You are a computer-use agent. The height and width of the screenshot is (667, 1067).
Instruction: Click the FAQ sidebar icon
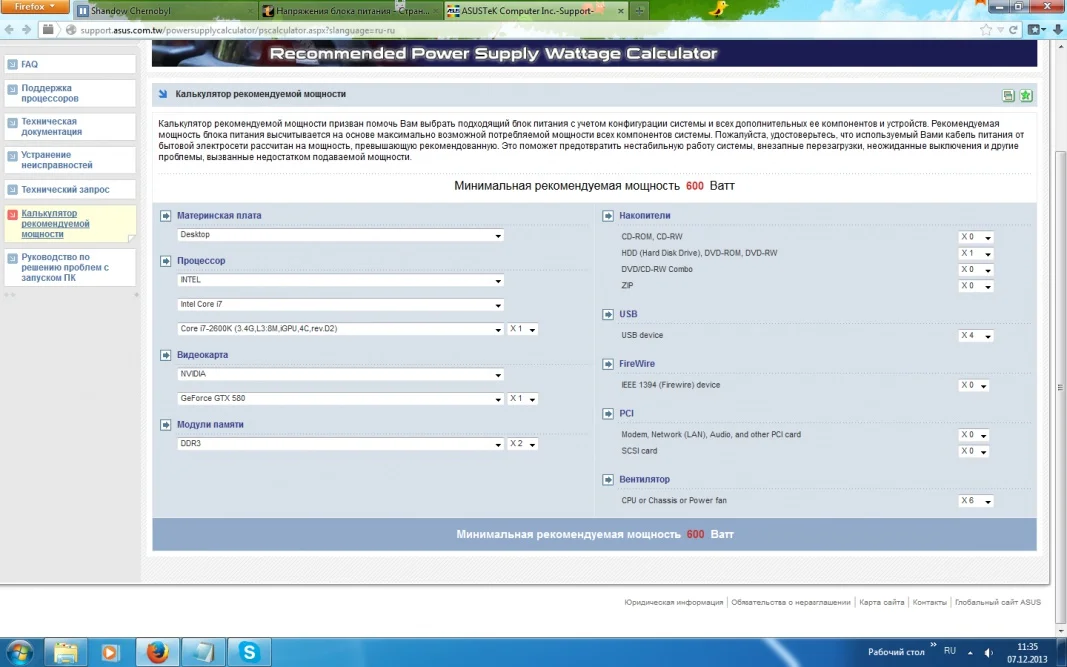click(12, 65)
